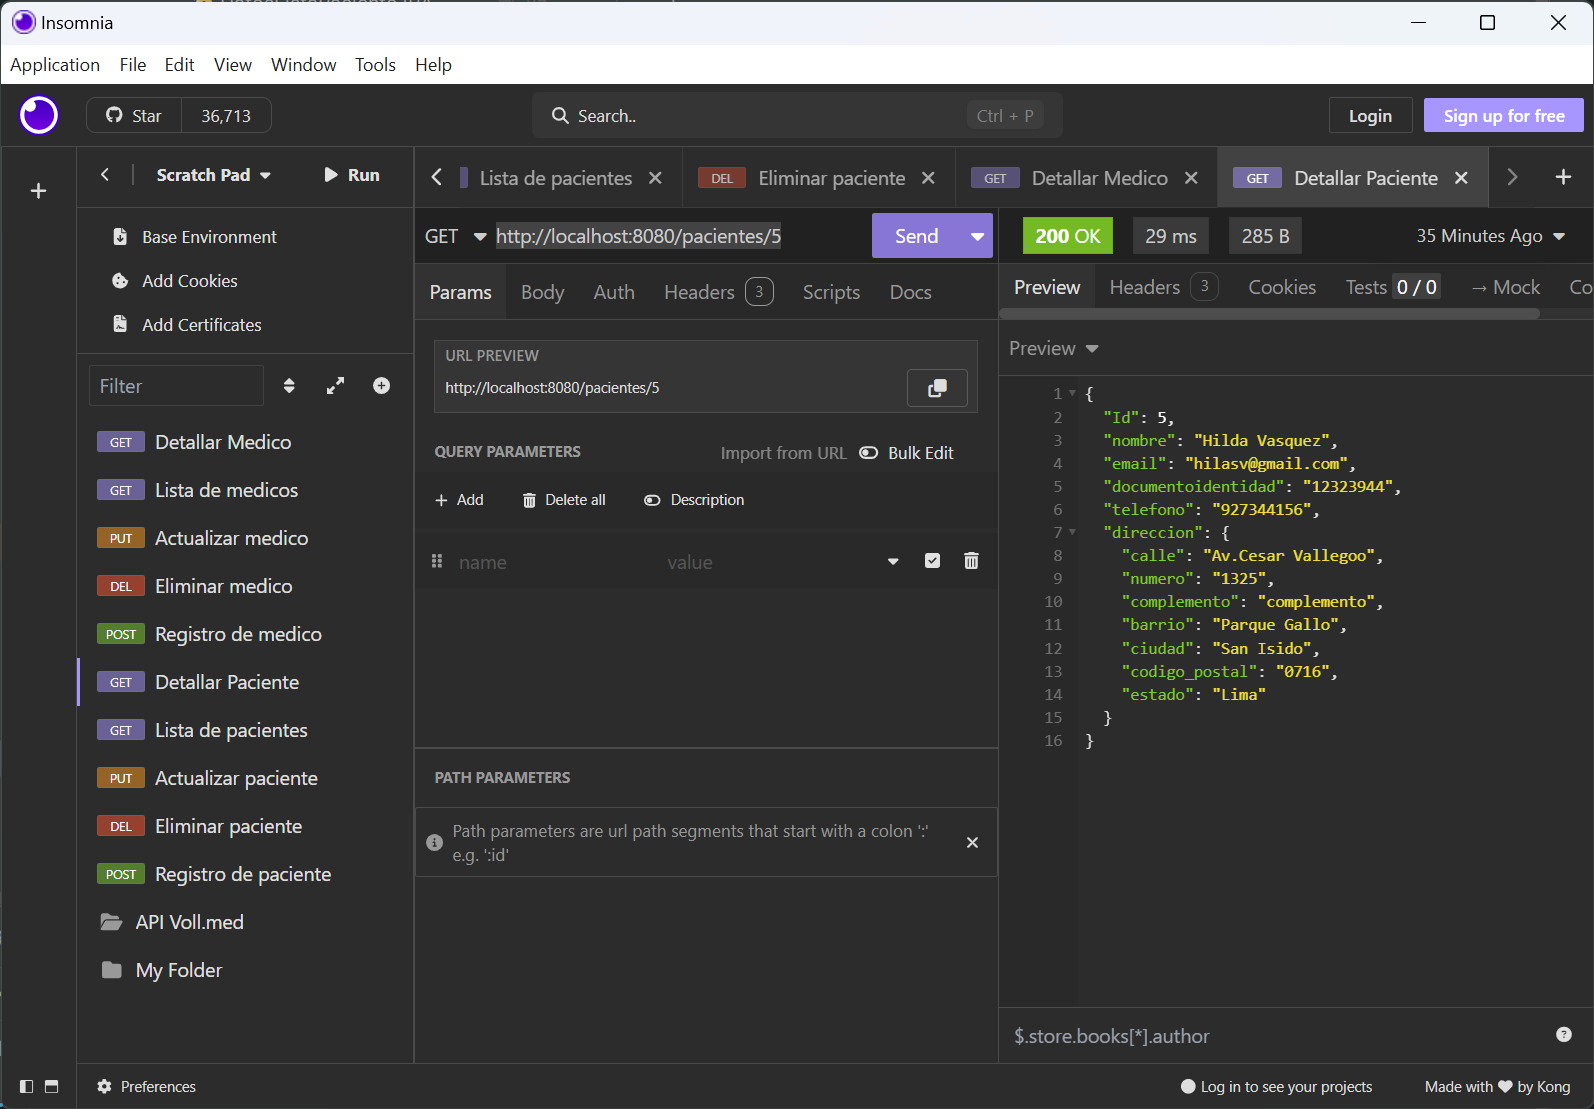
Task: Click the Login button
Action: [1370, 116]
